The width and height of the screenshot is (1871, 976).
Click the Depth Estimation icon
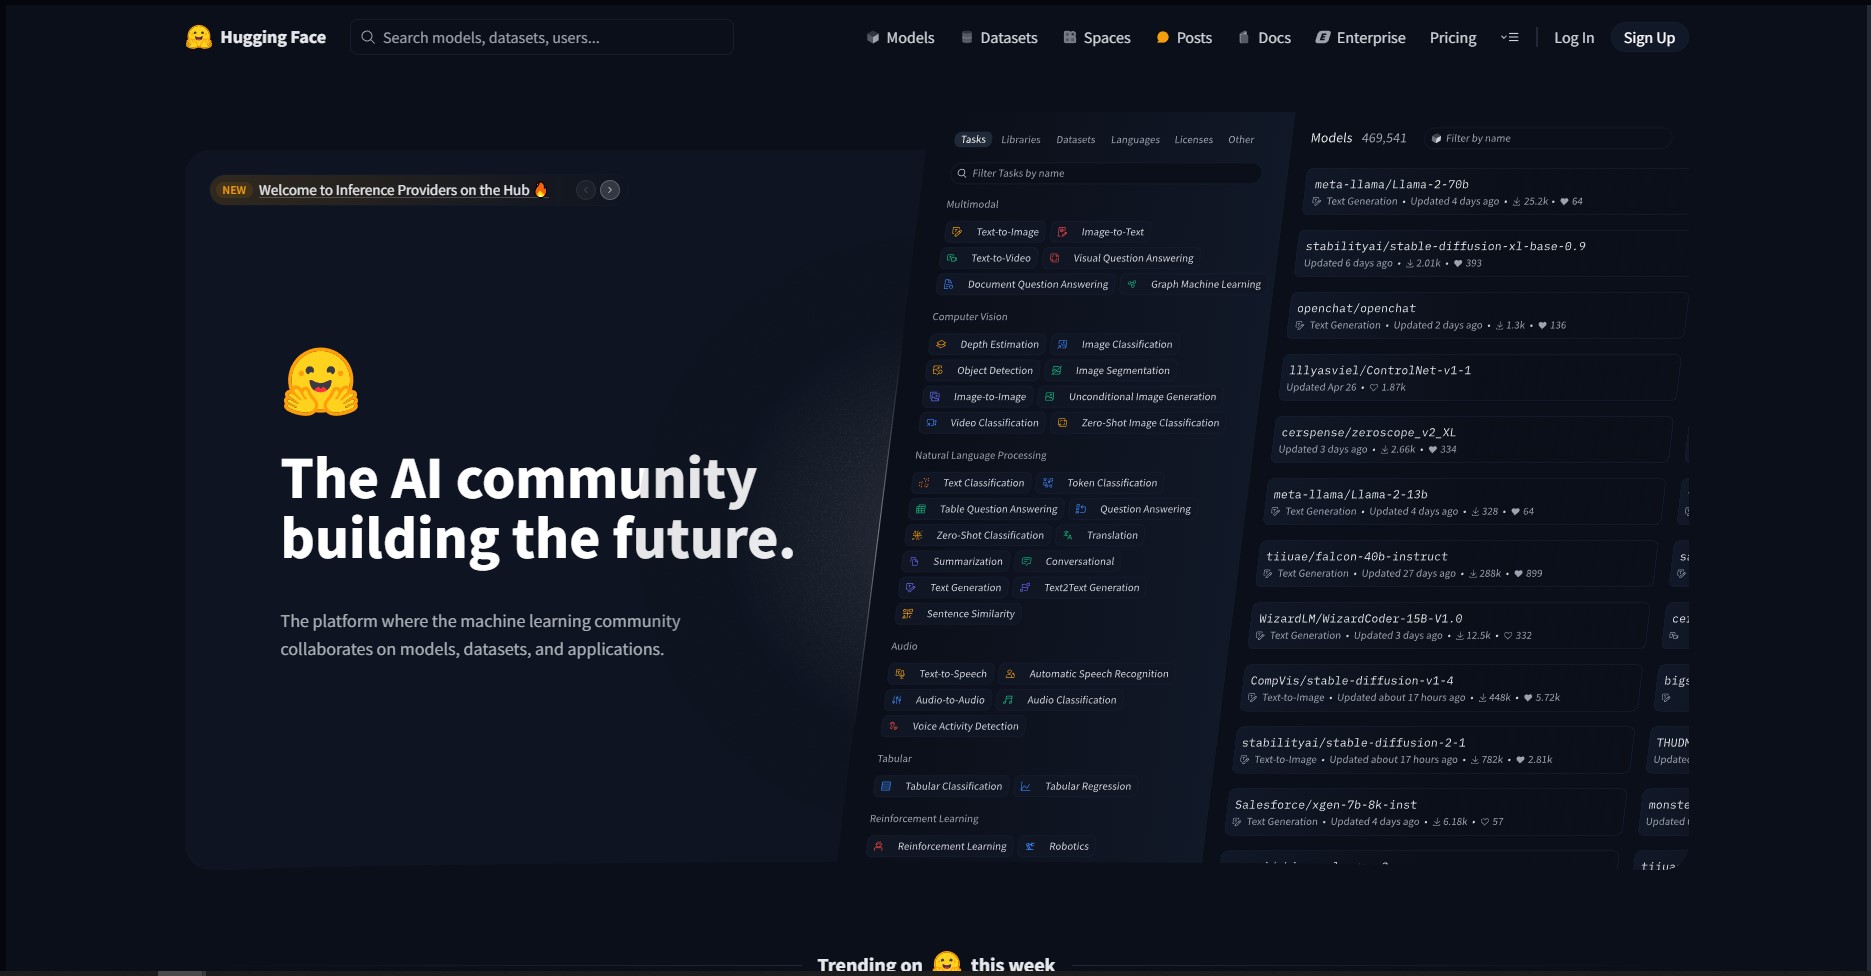941,344
